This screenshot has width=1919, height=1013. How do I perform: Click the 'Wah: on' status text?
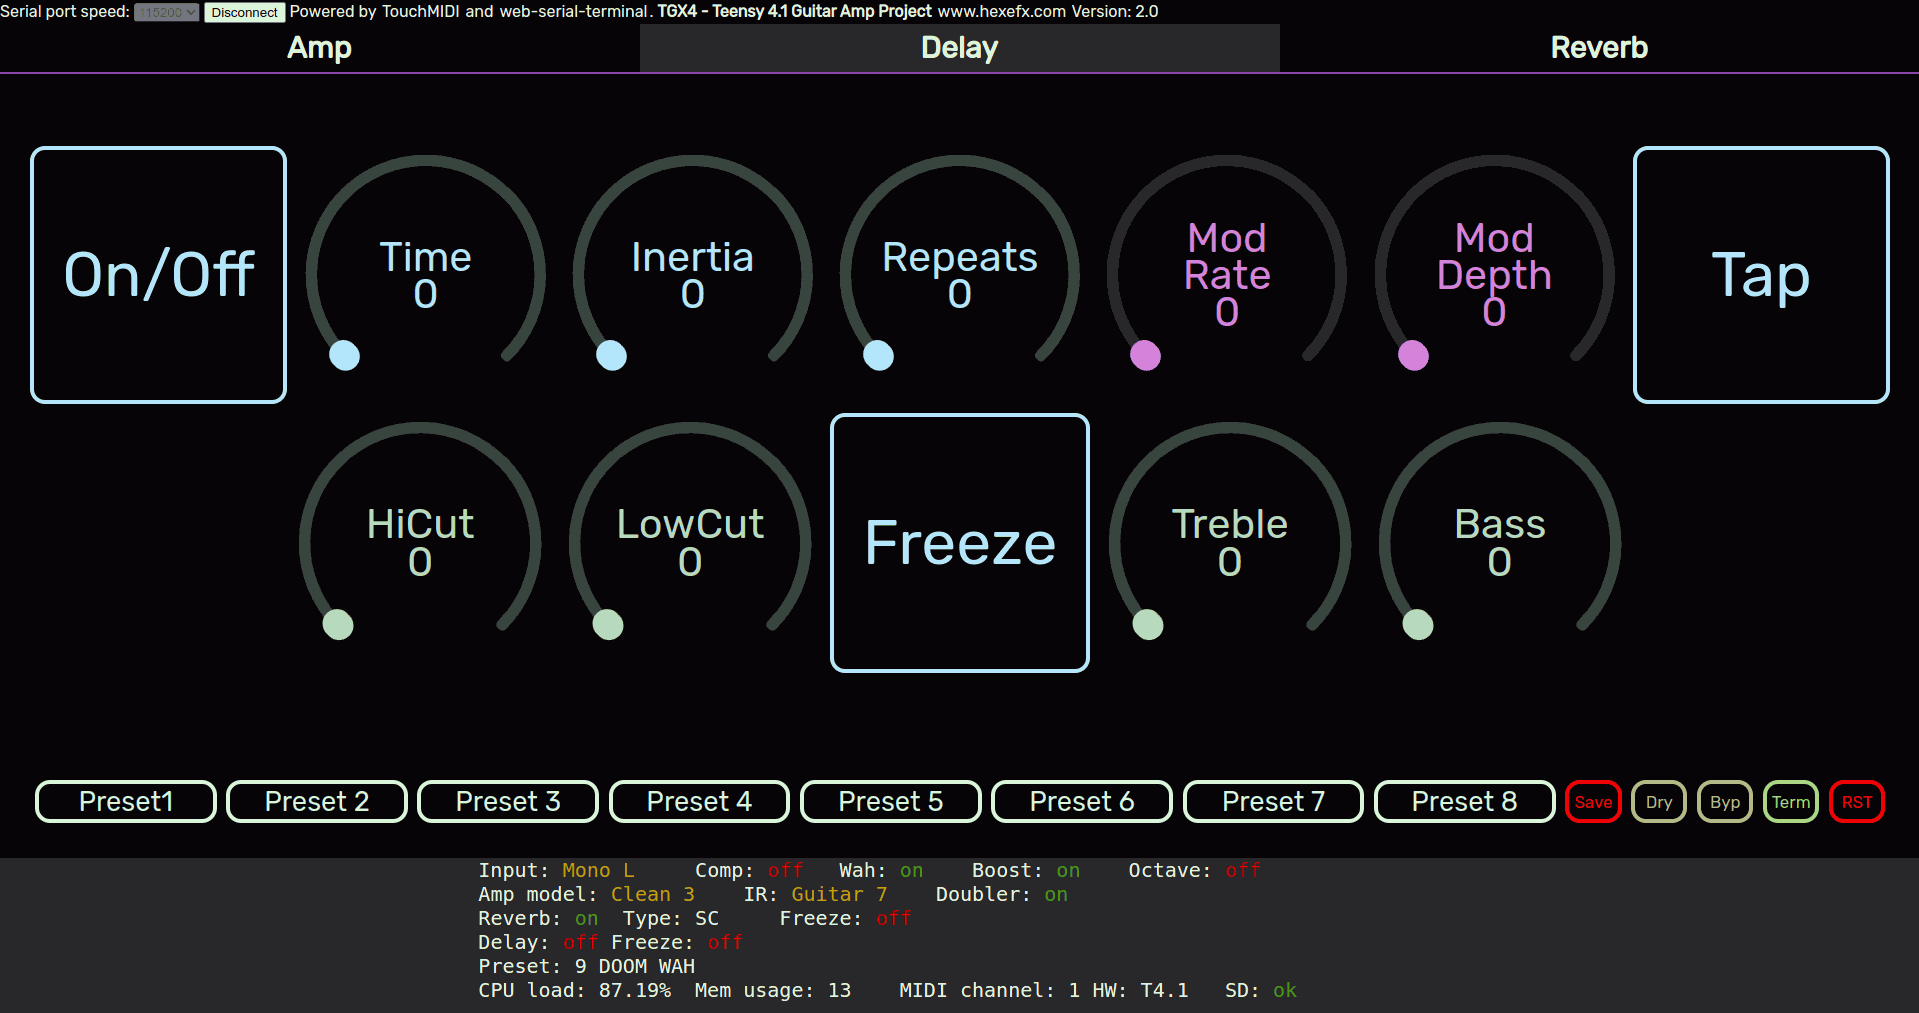tap(881, 870)
